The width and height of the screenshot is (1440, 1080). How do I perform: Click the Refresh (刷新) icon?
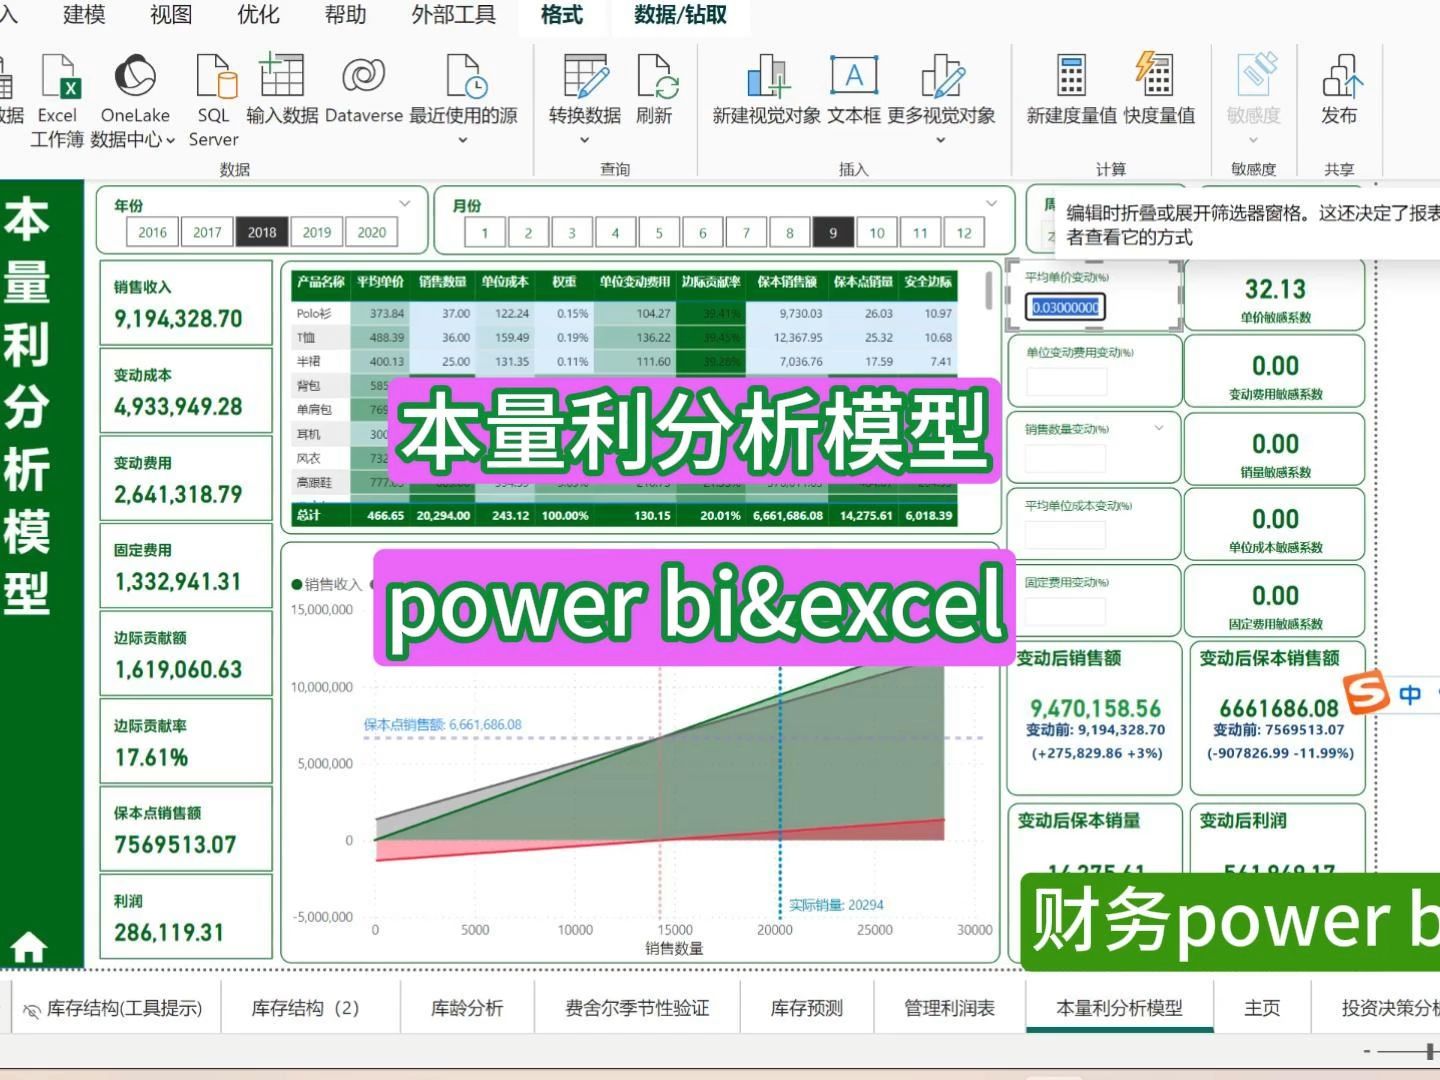pyautogui.click(x=657, y=76)
